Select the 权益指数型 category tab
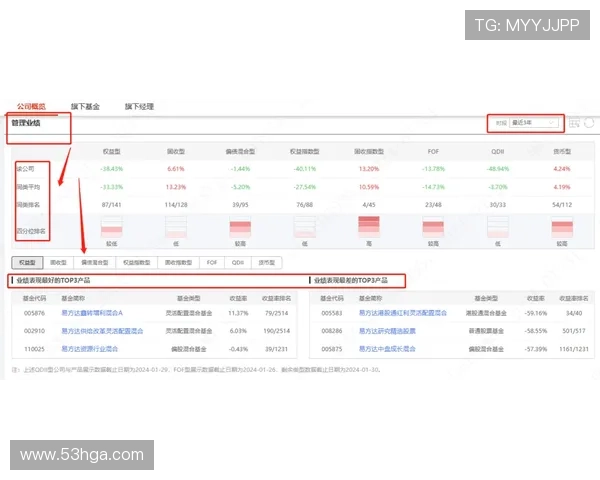The height and width of the screenshot is (480, 600). 137,263
